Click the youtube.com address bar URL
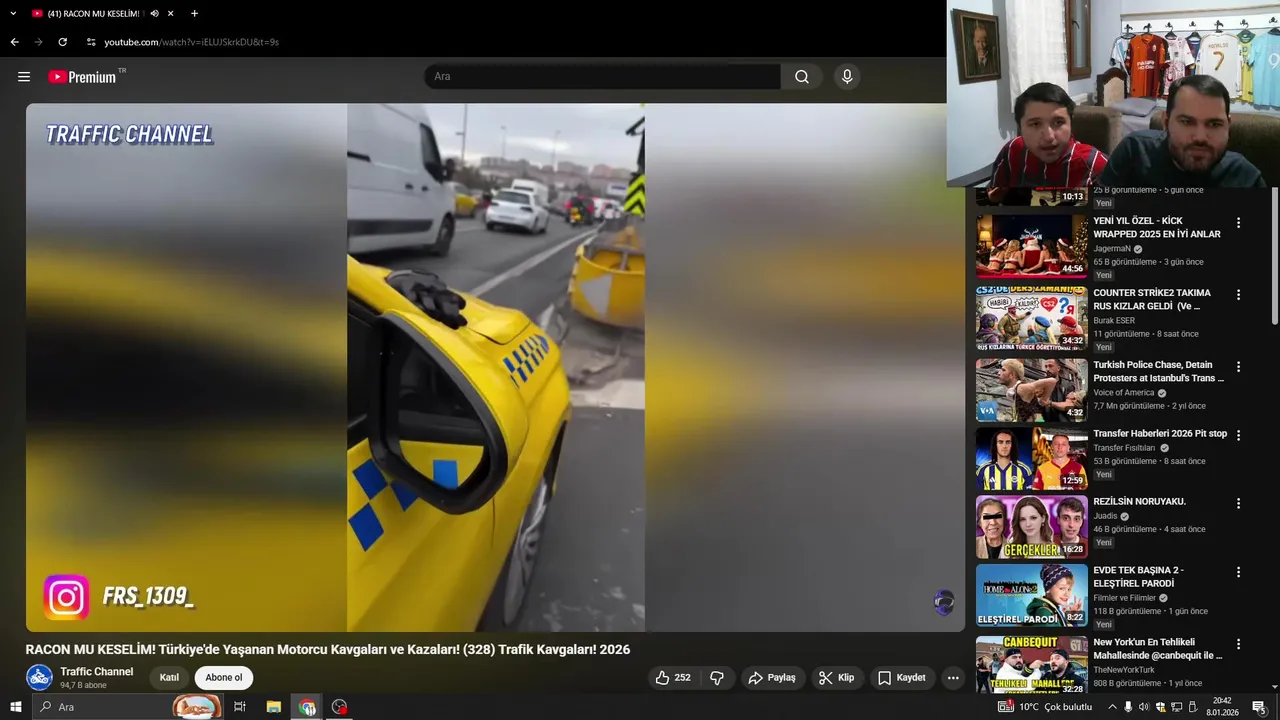 coord(191,42)
